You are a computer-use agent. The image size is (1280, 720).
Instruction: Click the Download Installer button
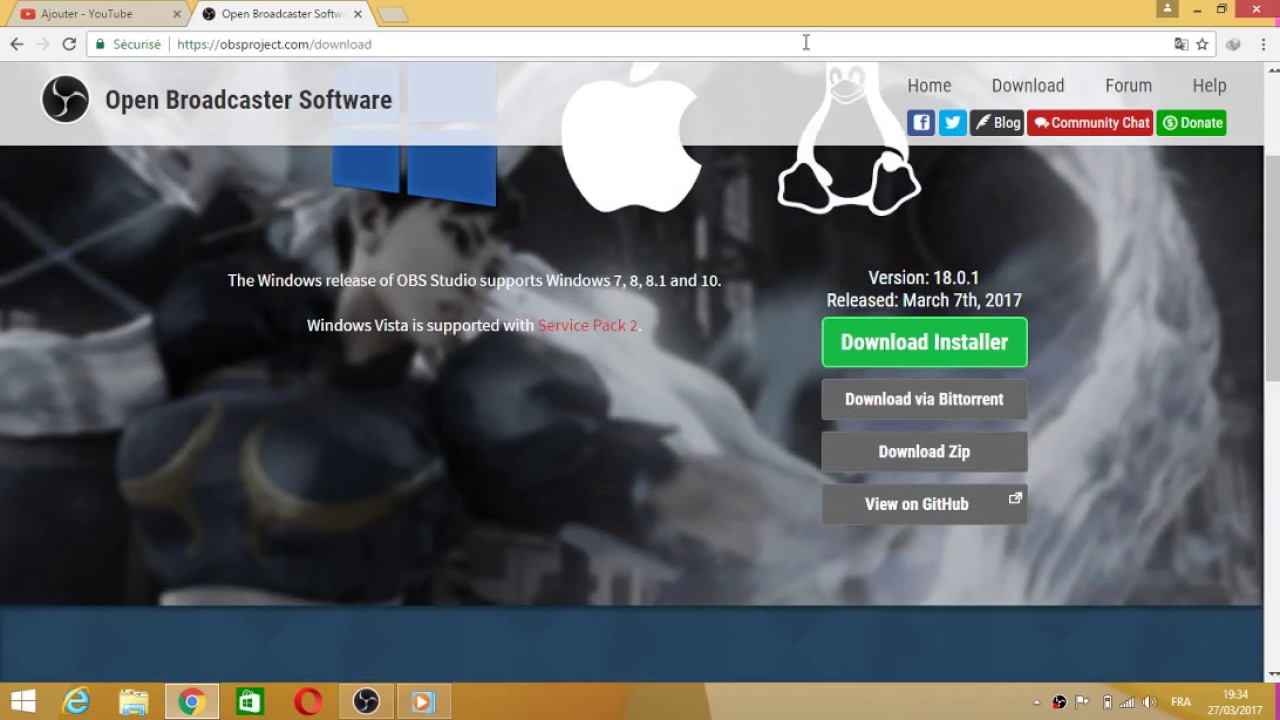[924, 342]
